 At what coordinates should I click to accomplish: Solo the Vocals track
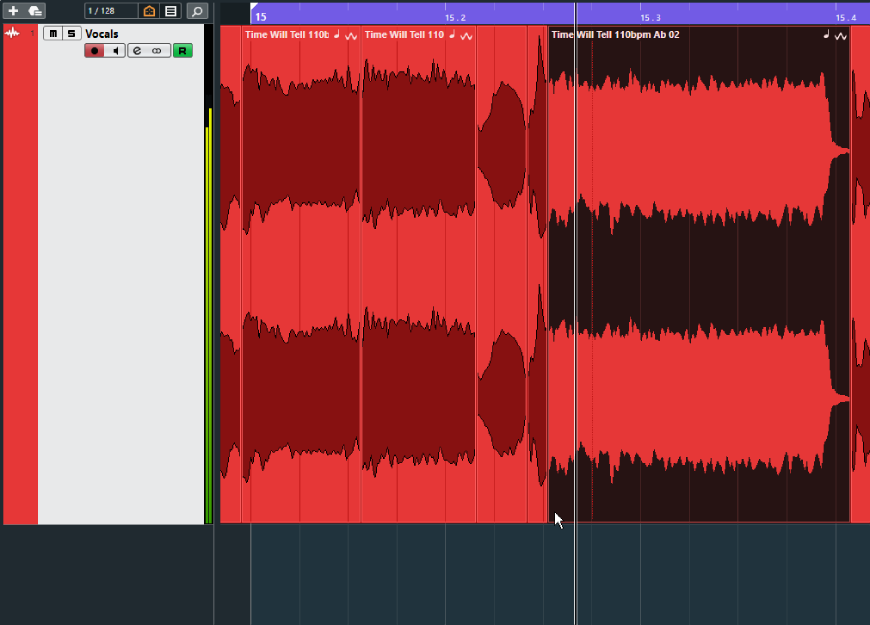coord(71,34)
